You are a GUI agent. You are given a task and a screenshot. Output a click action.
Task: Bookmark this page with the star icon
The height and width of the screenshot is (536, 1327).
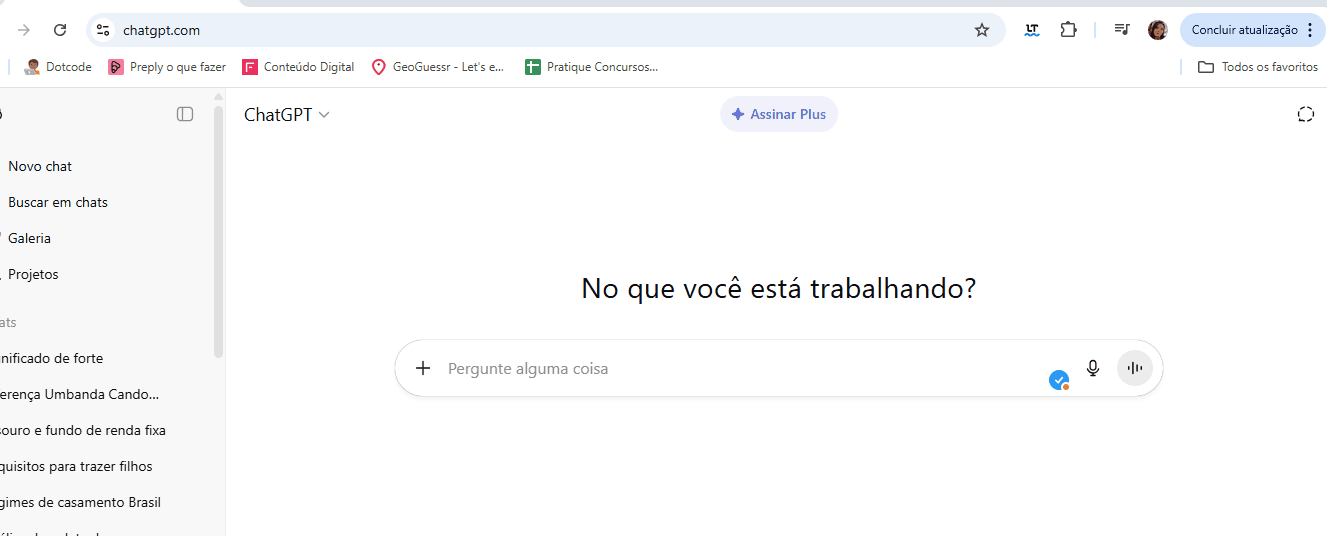click(982, 30)
